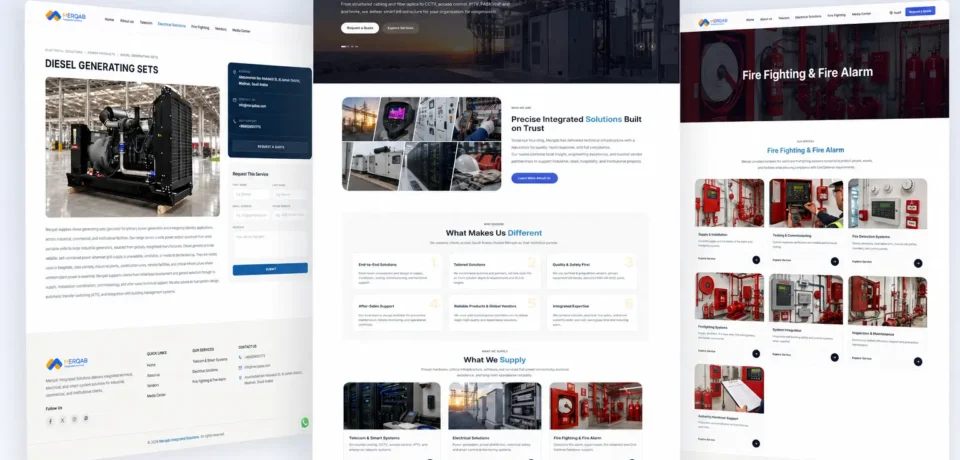Click phone icon in footer Contact Us

[241, 357]
